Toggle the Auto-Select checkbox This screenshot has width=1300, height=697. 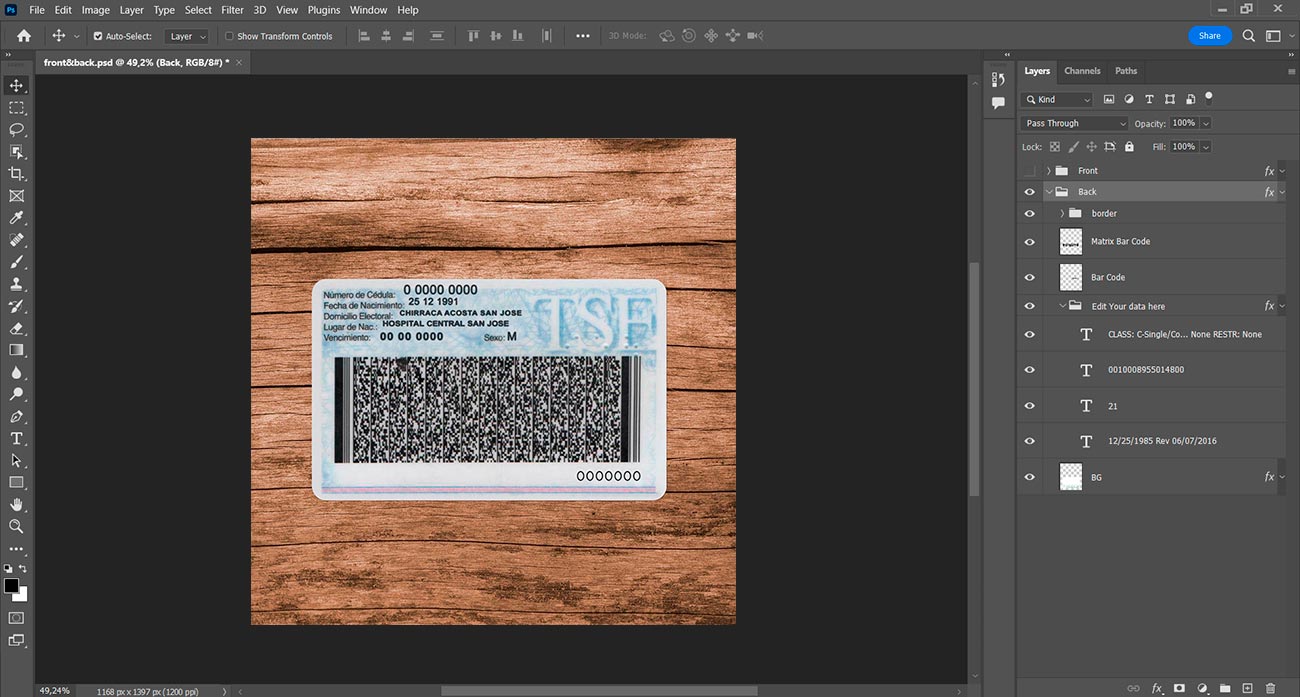[x=98, y=36]
